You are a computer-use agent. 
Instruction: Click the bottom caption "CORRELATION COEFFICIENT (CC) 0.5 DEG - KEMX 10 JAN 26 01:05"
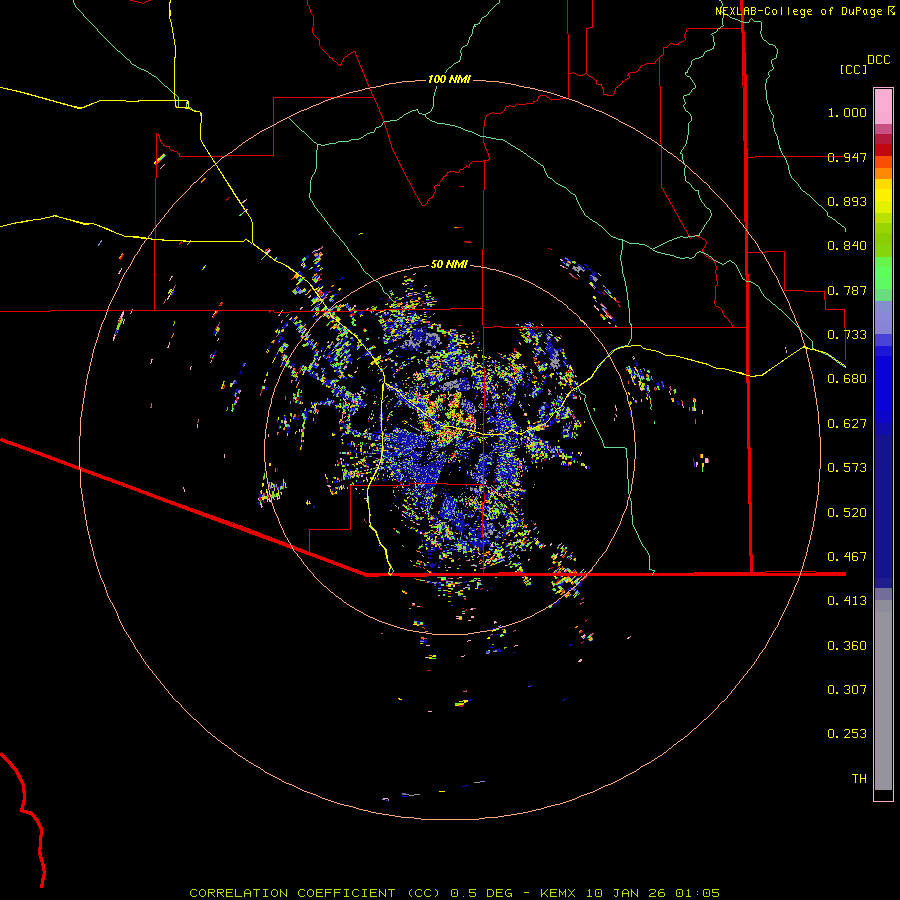coord(454,893)
